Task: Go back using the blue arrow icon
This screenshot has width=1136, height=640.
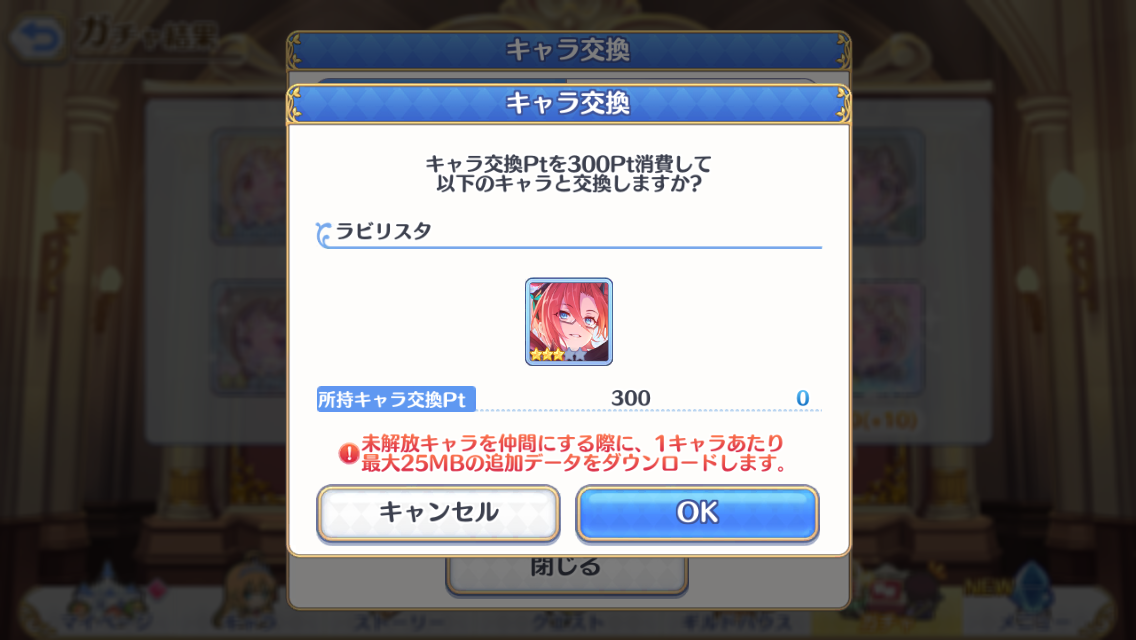Action: tap(38, 36)
